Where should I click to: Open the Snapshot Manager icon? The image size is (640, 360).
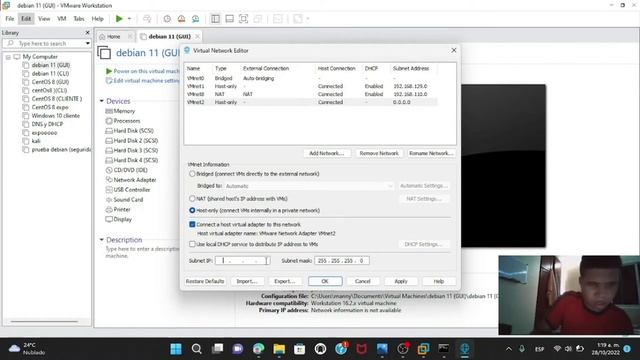[196, 19]
